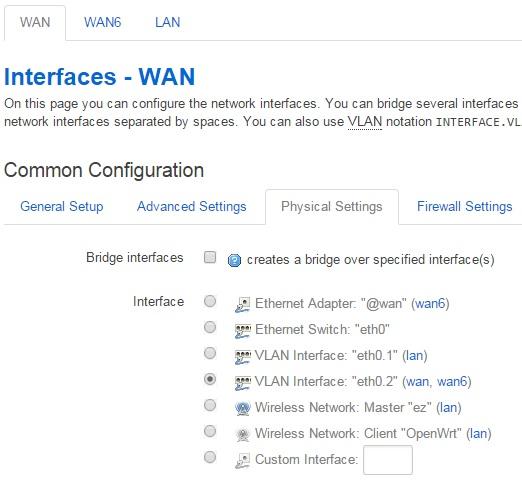Switch to the WAN6 tab
This screenshot has width=522, height=501.
(x=102, y=22)
